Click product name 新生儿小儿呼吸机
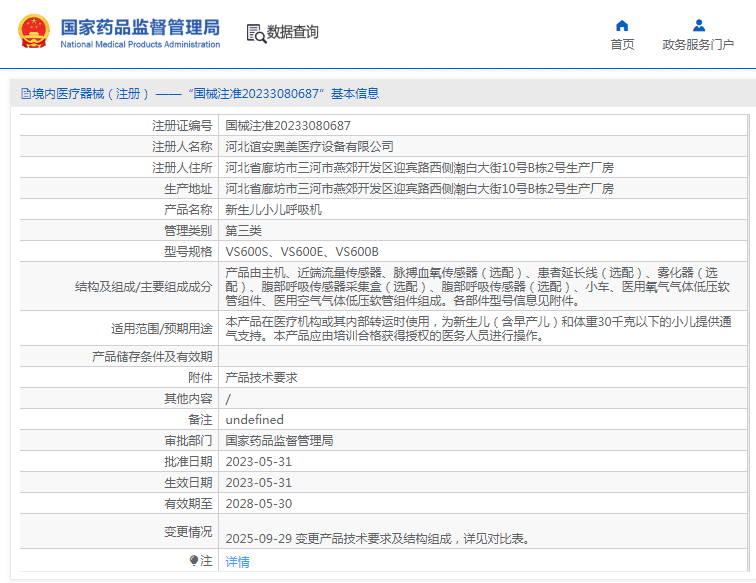 [273, 210]
